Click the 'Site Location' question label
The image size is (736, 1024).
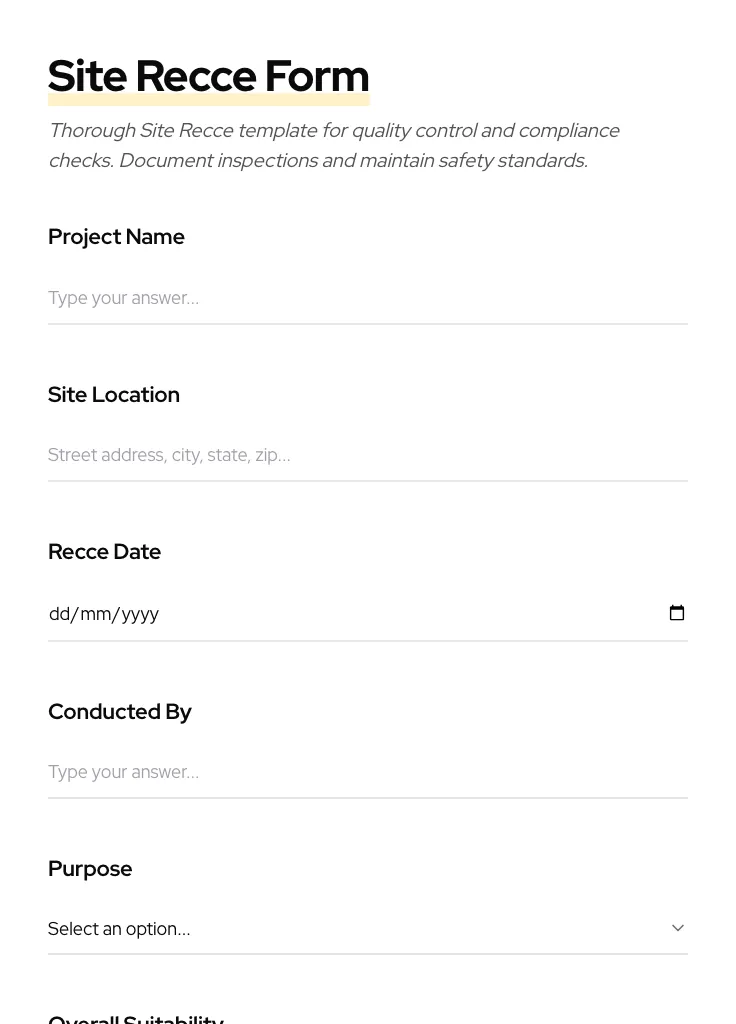[x=114, y=395]
